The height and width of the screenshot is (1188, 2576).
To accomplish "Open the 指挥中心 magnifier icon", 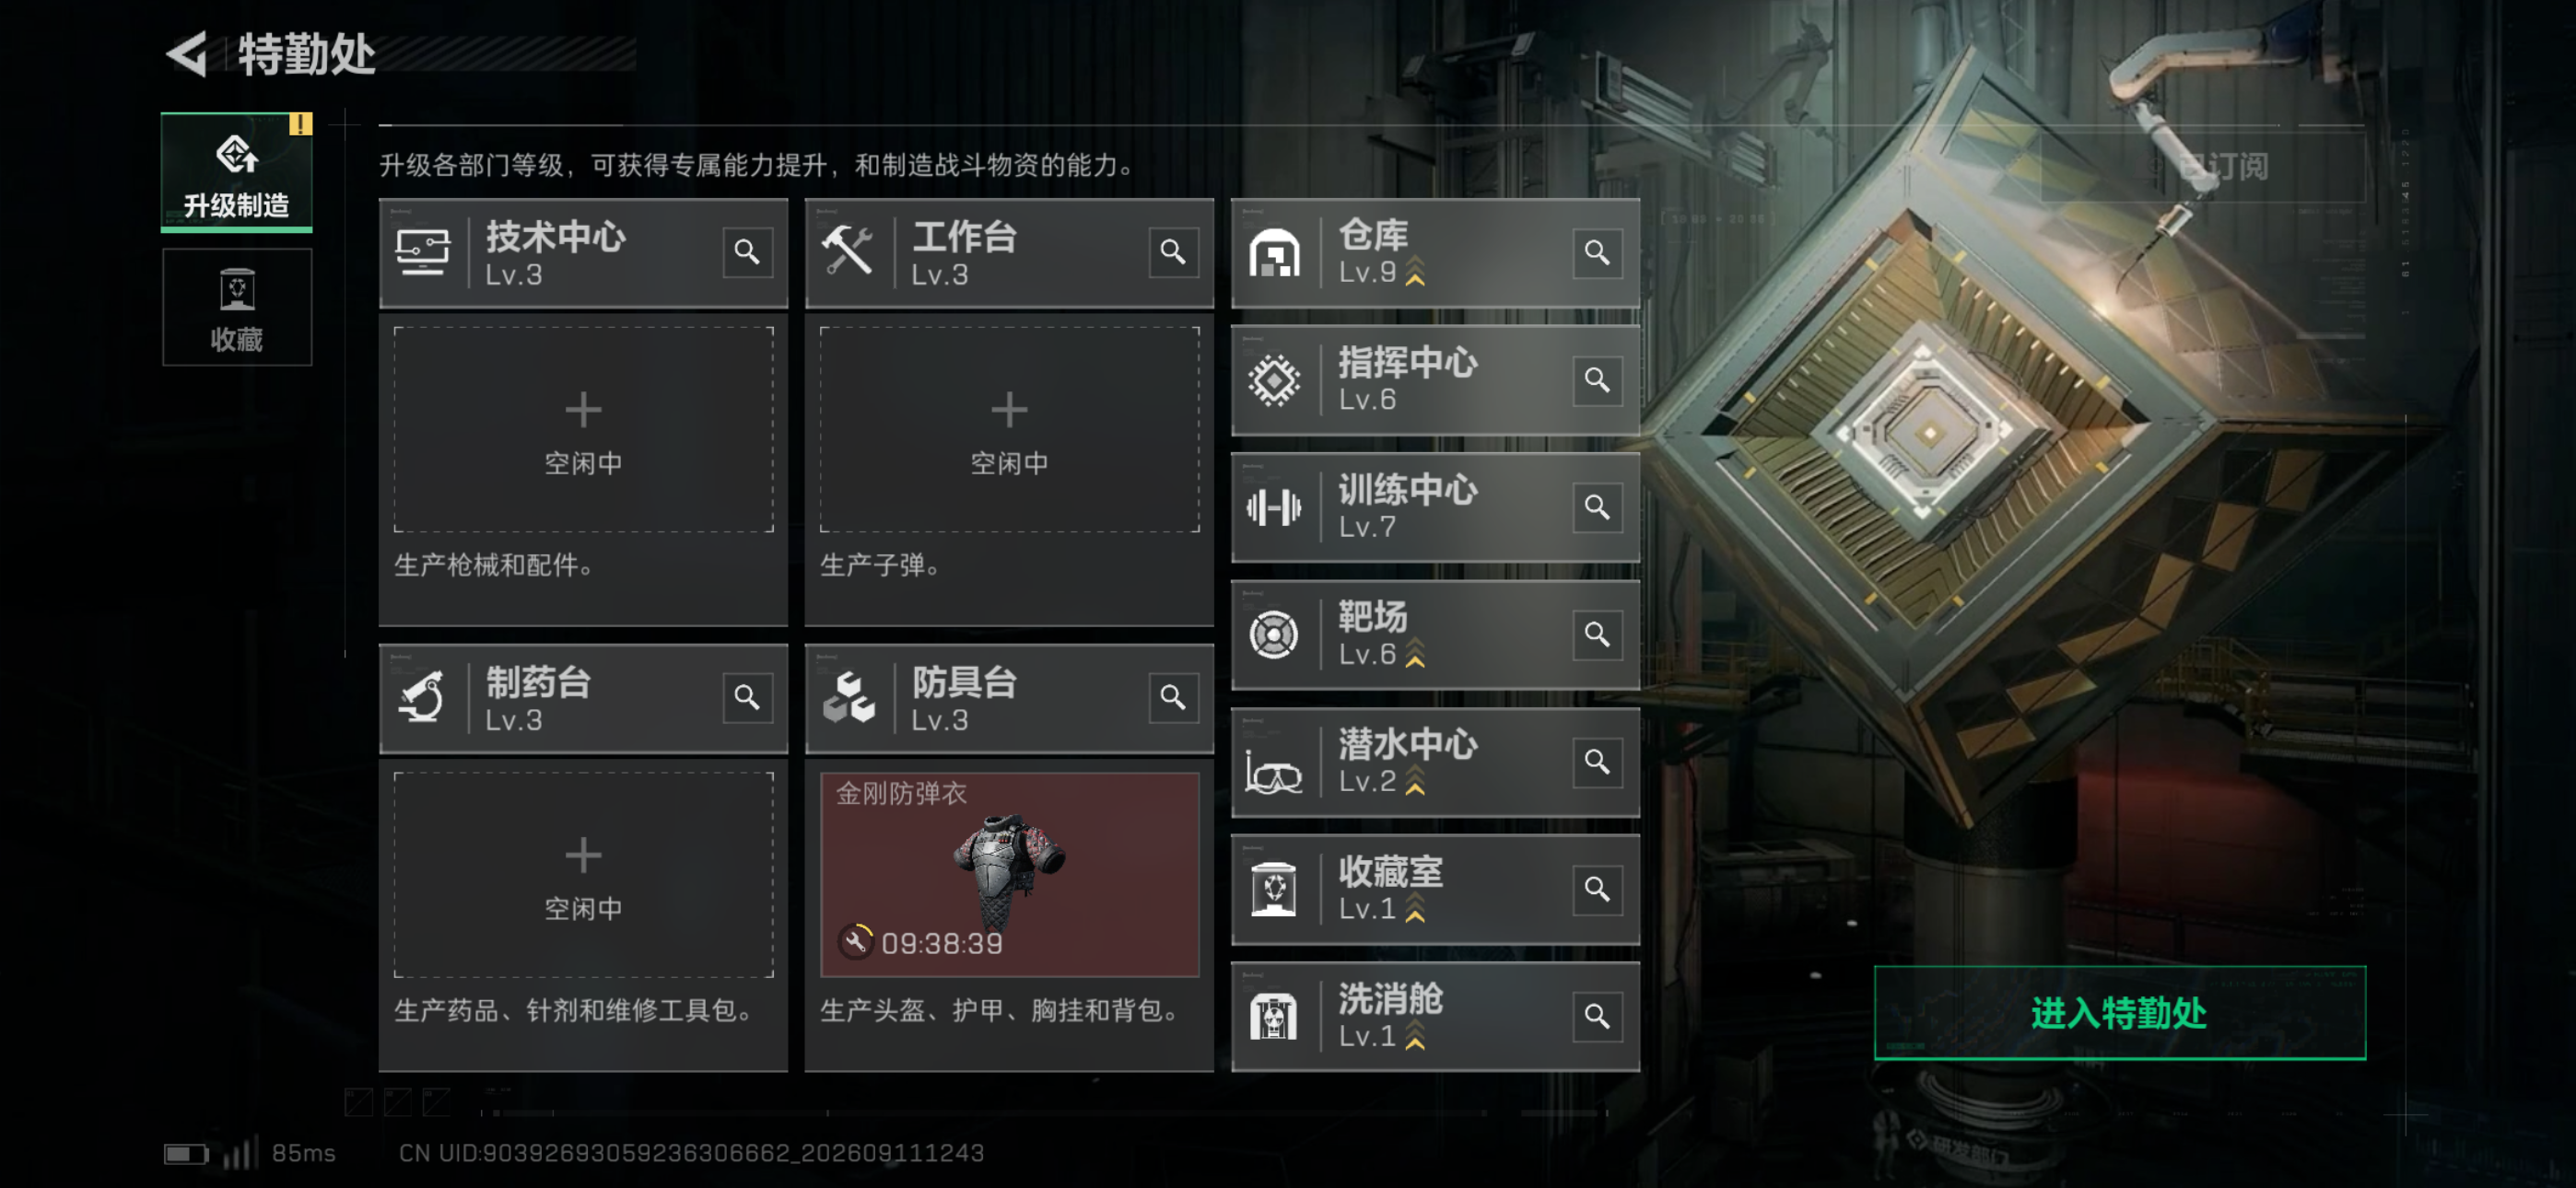I will tap(1597, 380).
